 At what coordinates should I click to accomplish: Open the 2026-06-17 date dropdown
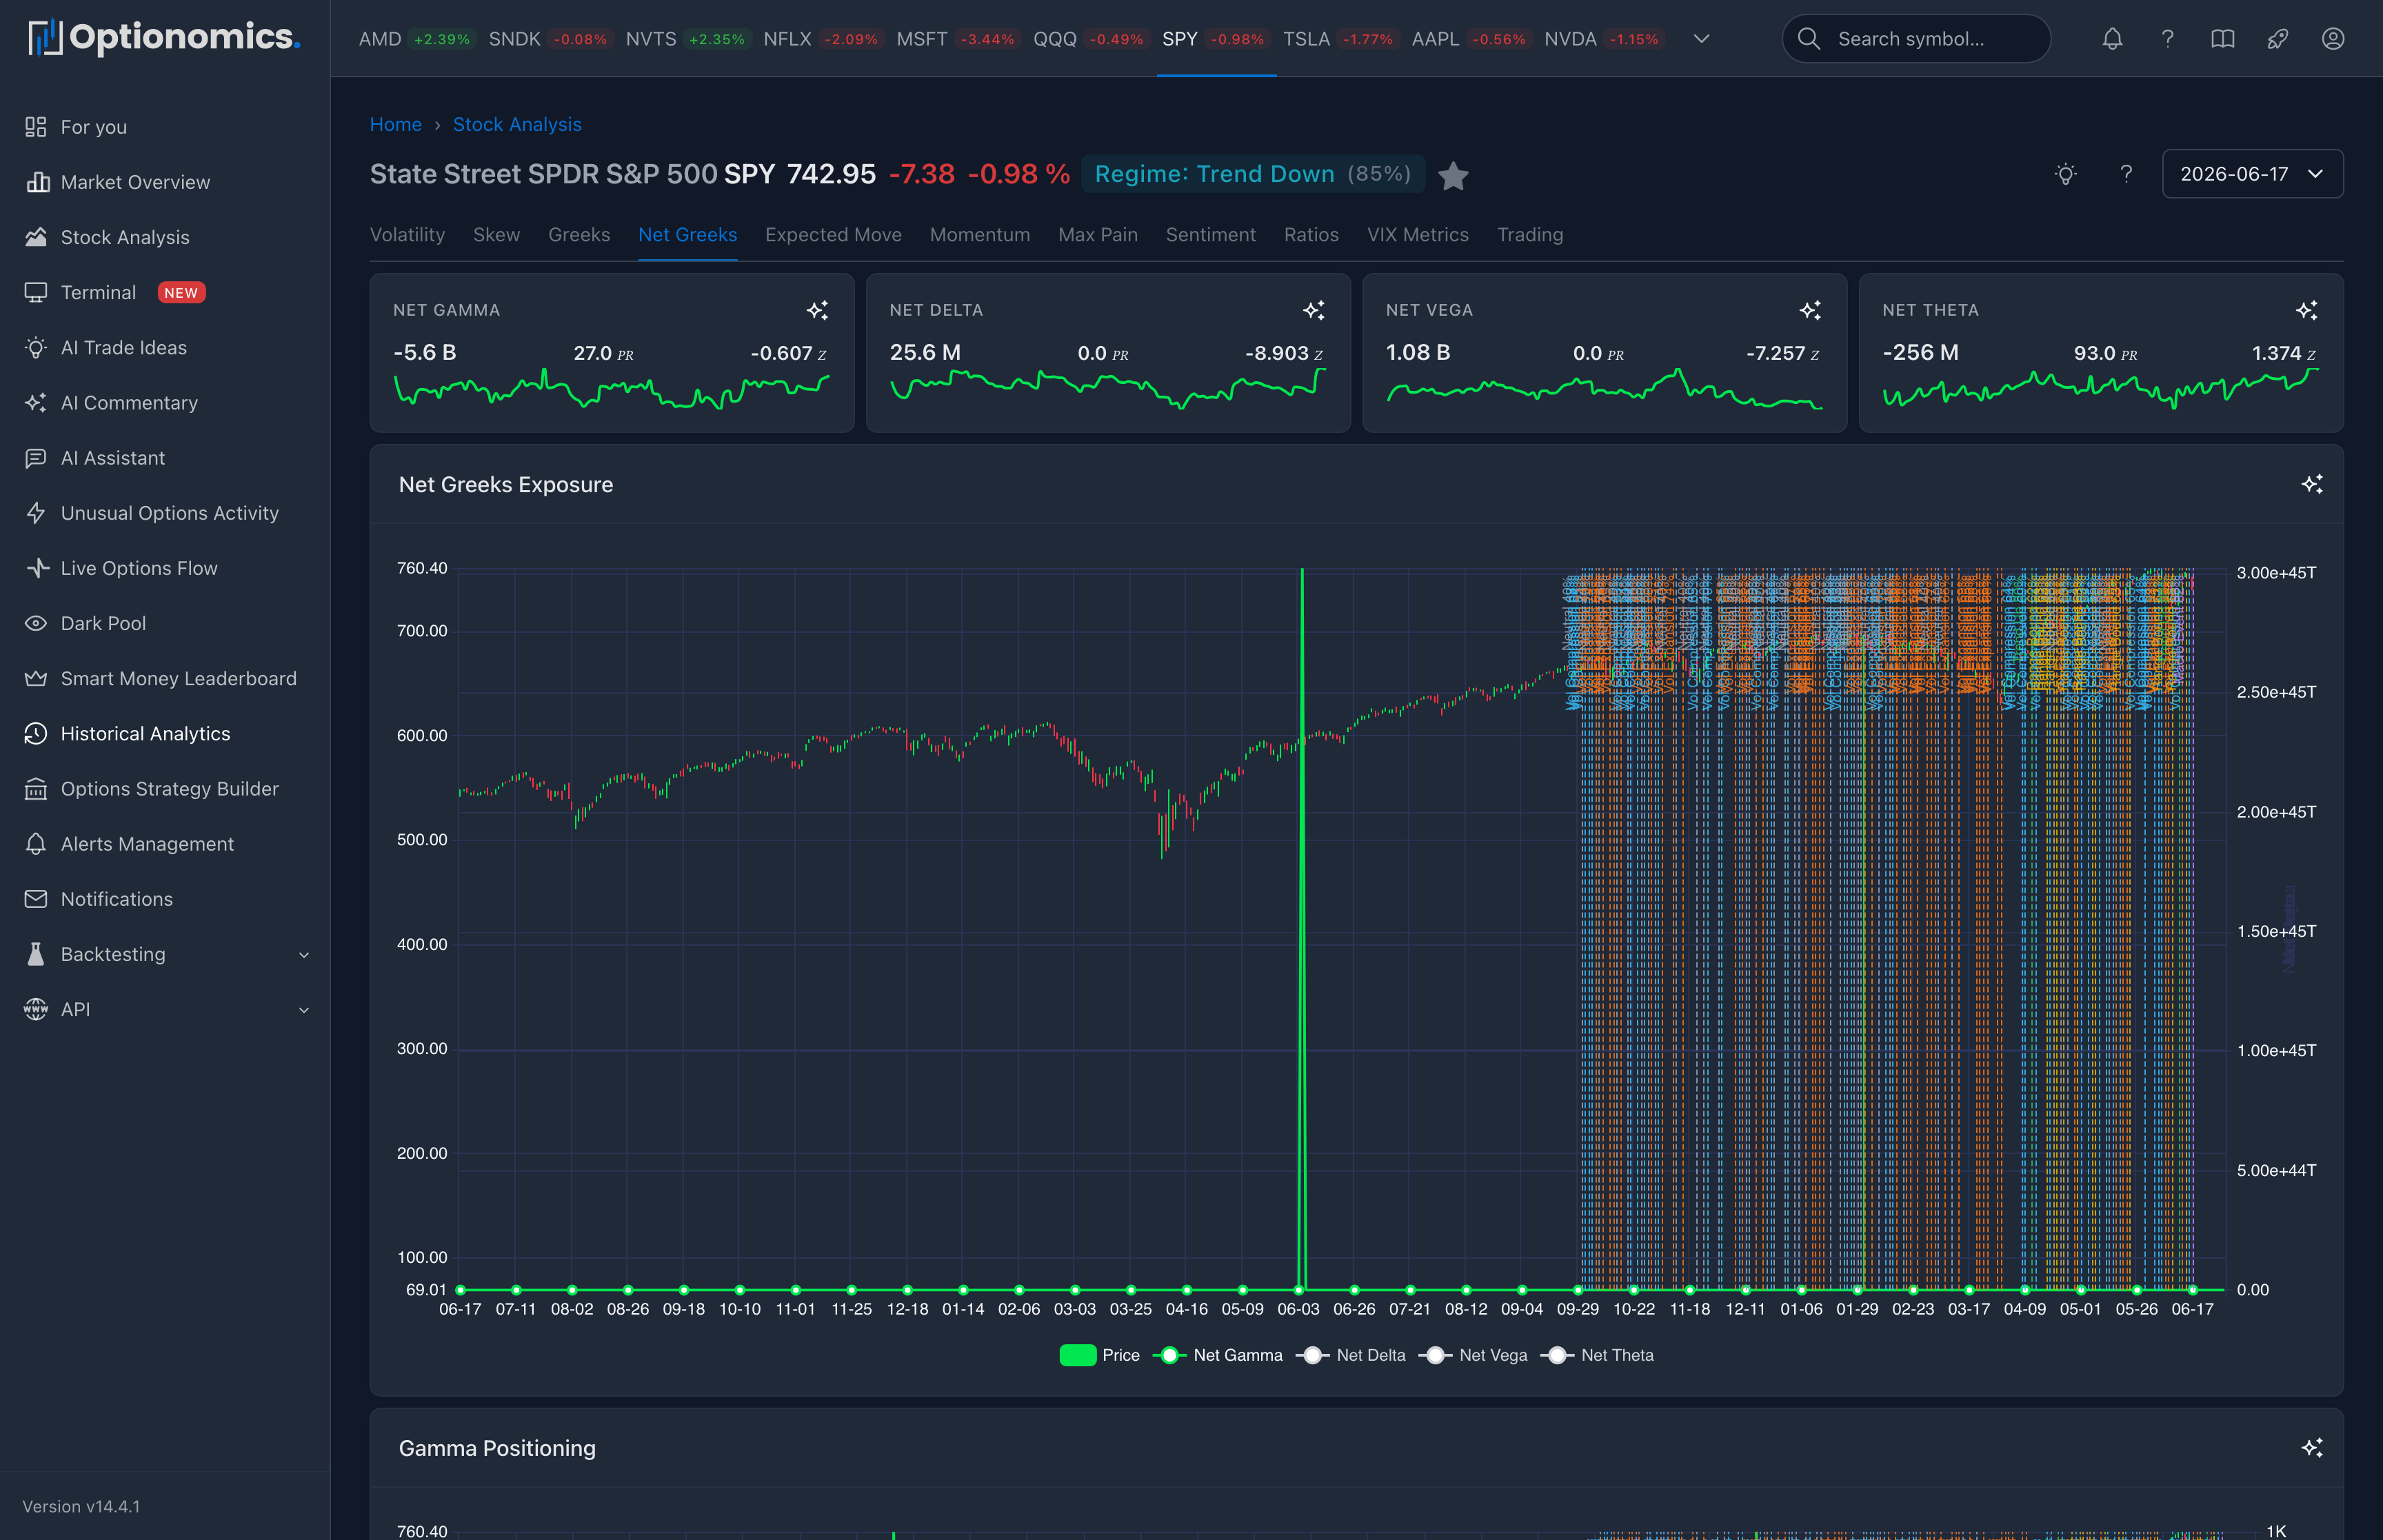pyautogui.click(x=2252, y=174)
